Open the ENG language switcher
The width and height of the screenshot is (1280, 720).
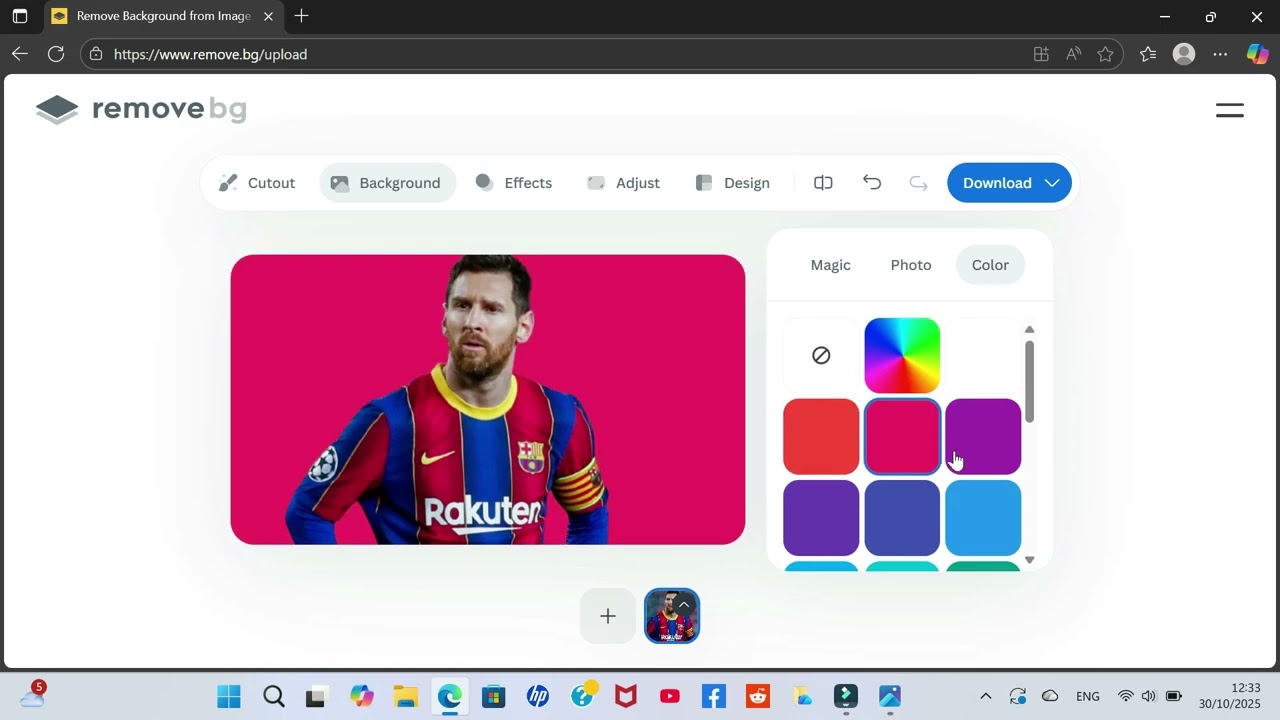pyautogui.click(x=1088, y=696)
